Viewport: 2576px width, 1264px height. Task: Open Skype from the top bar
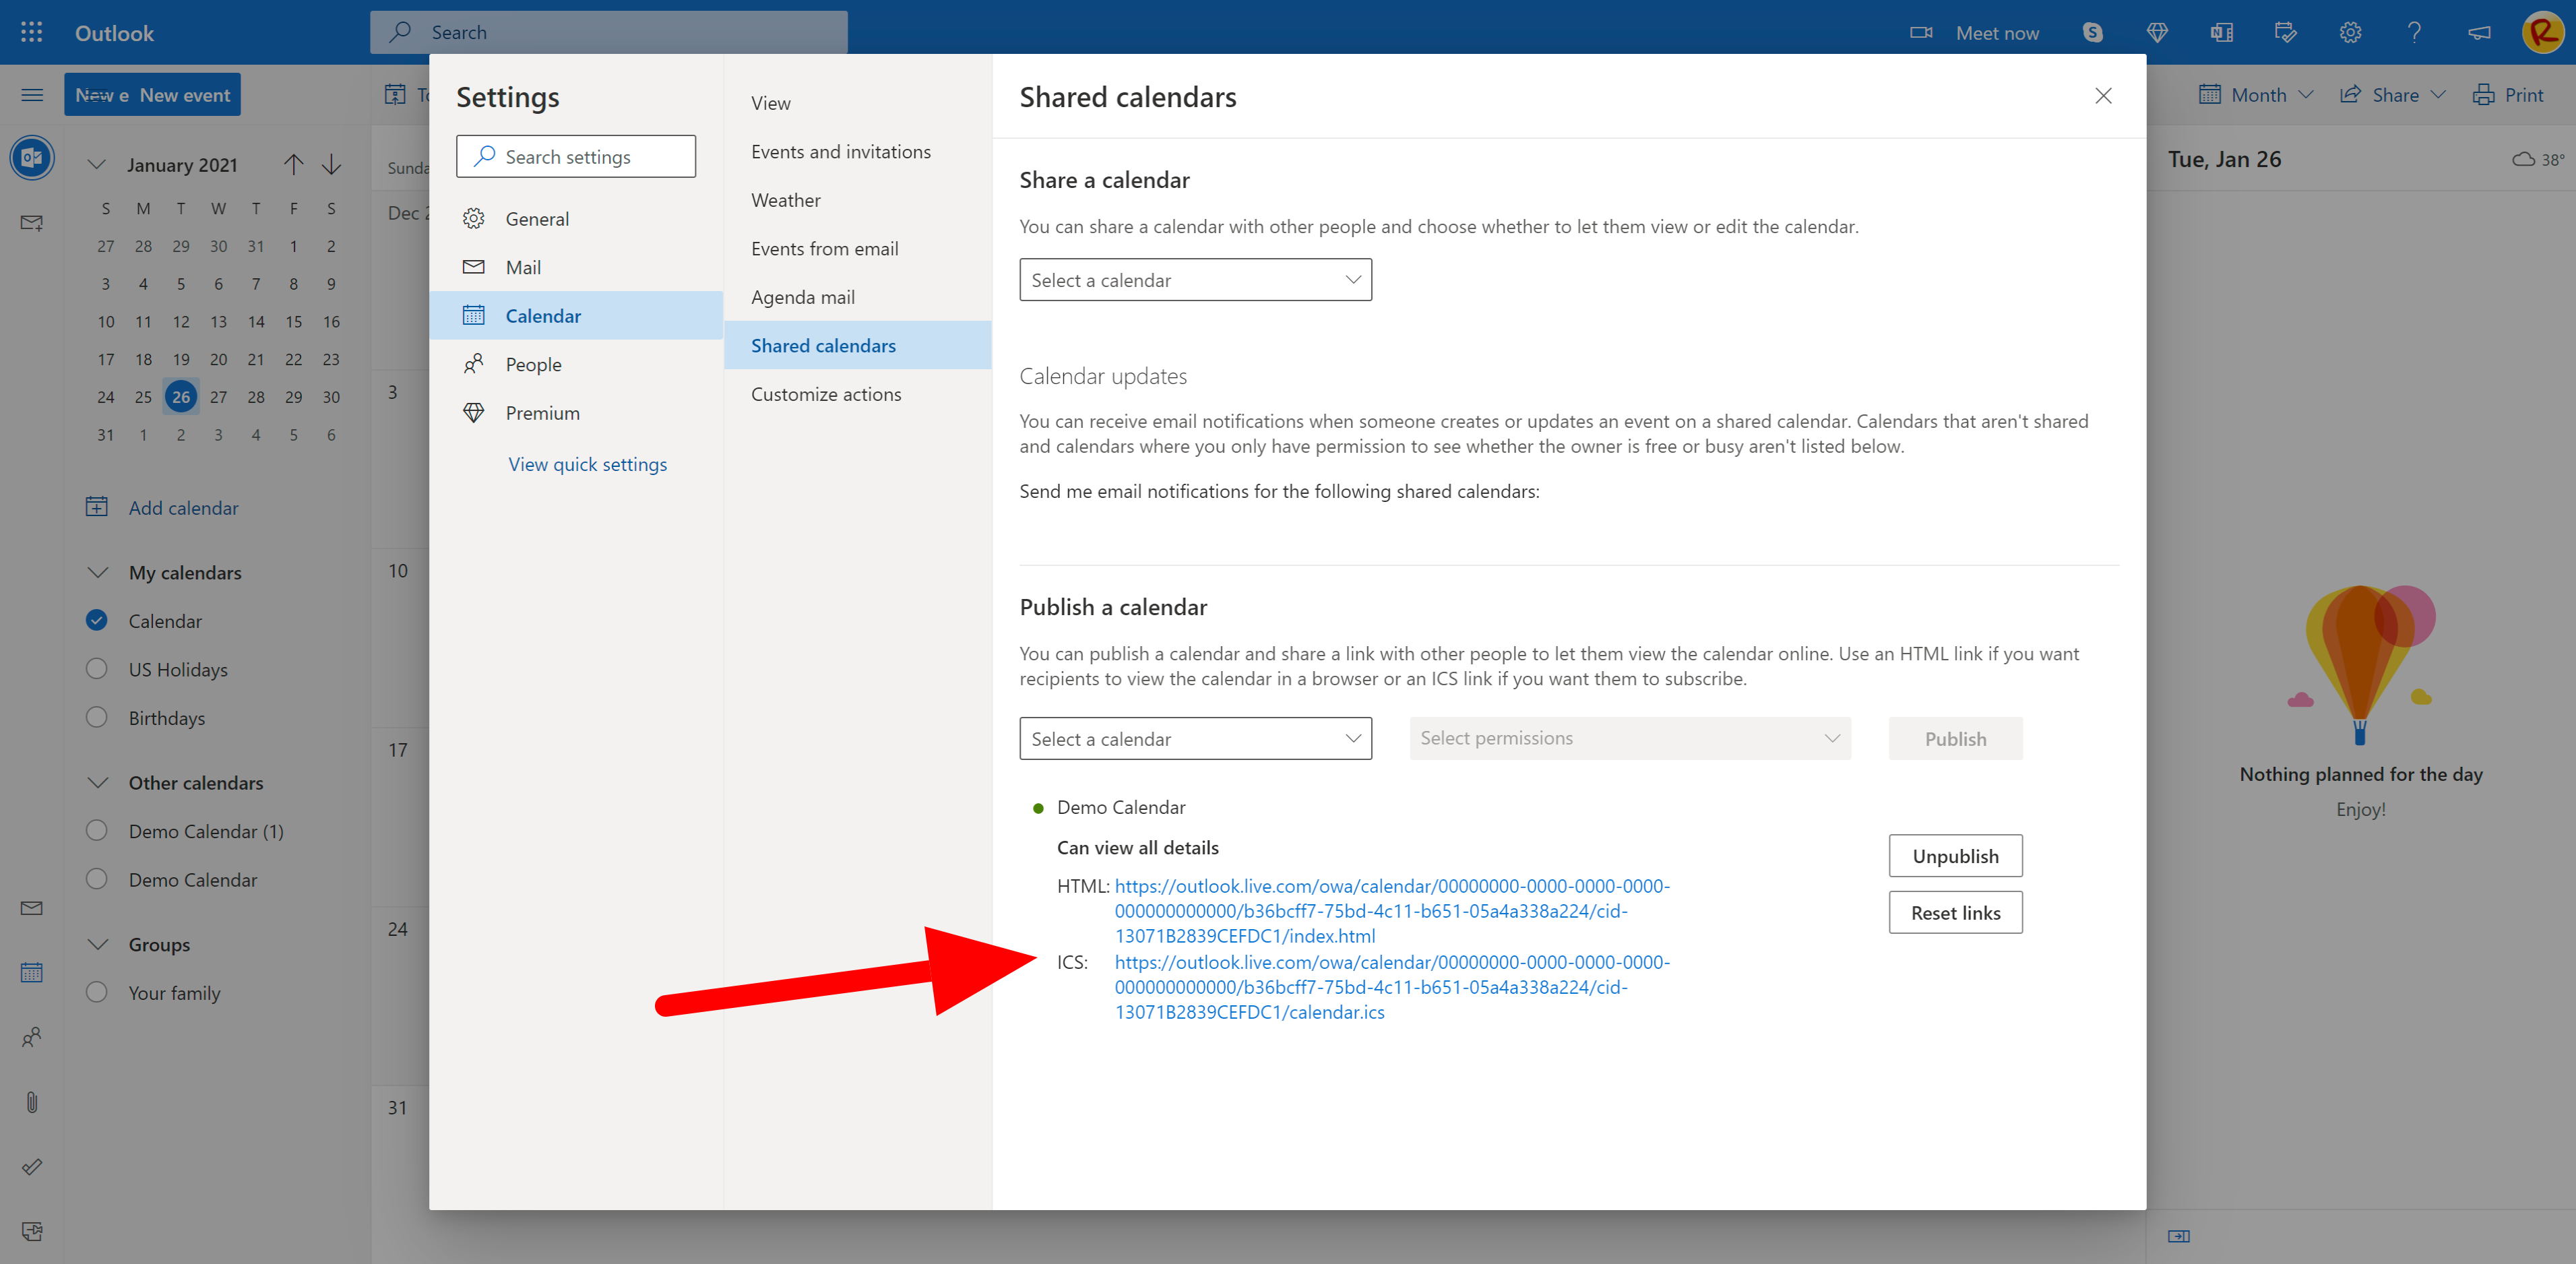pos(2092,32)
